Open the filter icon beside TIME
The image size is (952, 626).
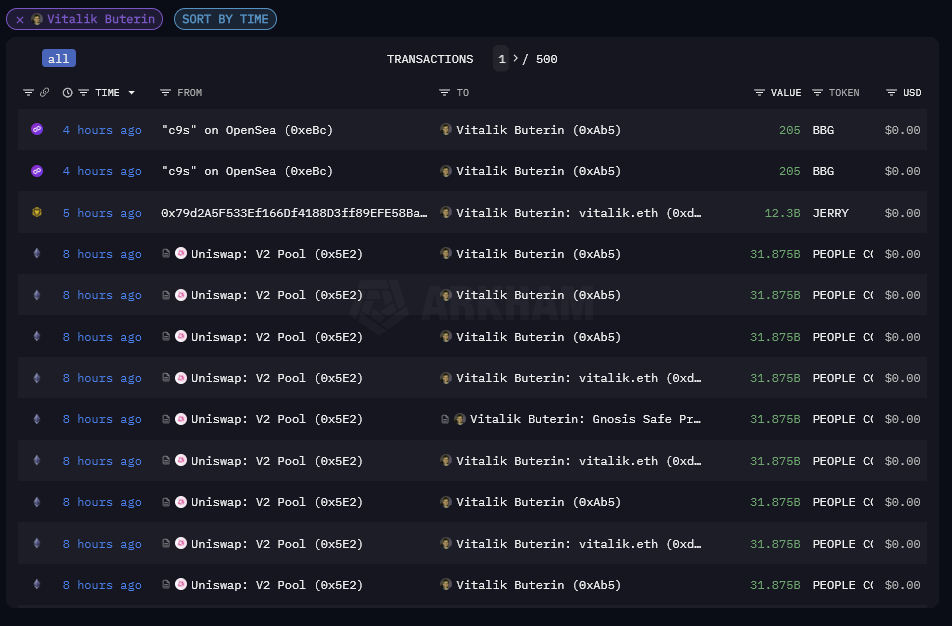click(83, 92)
